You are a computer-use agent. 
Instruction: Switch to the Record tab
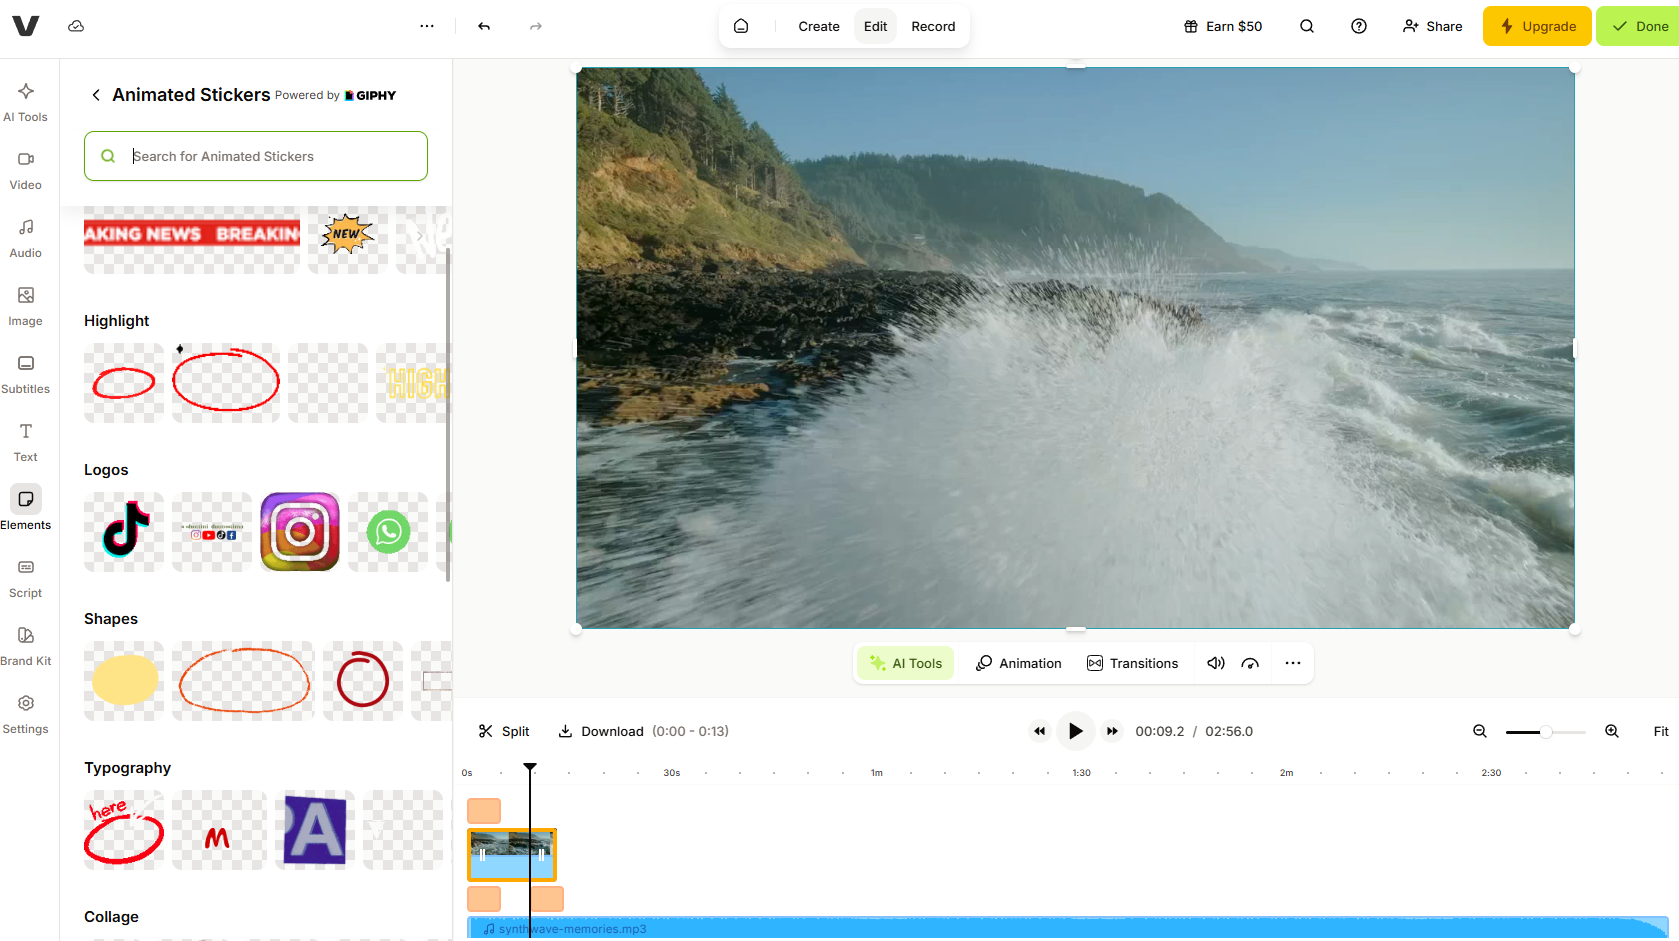tap(933, 26)
